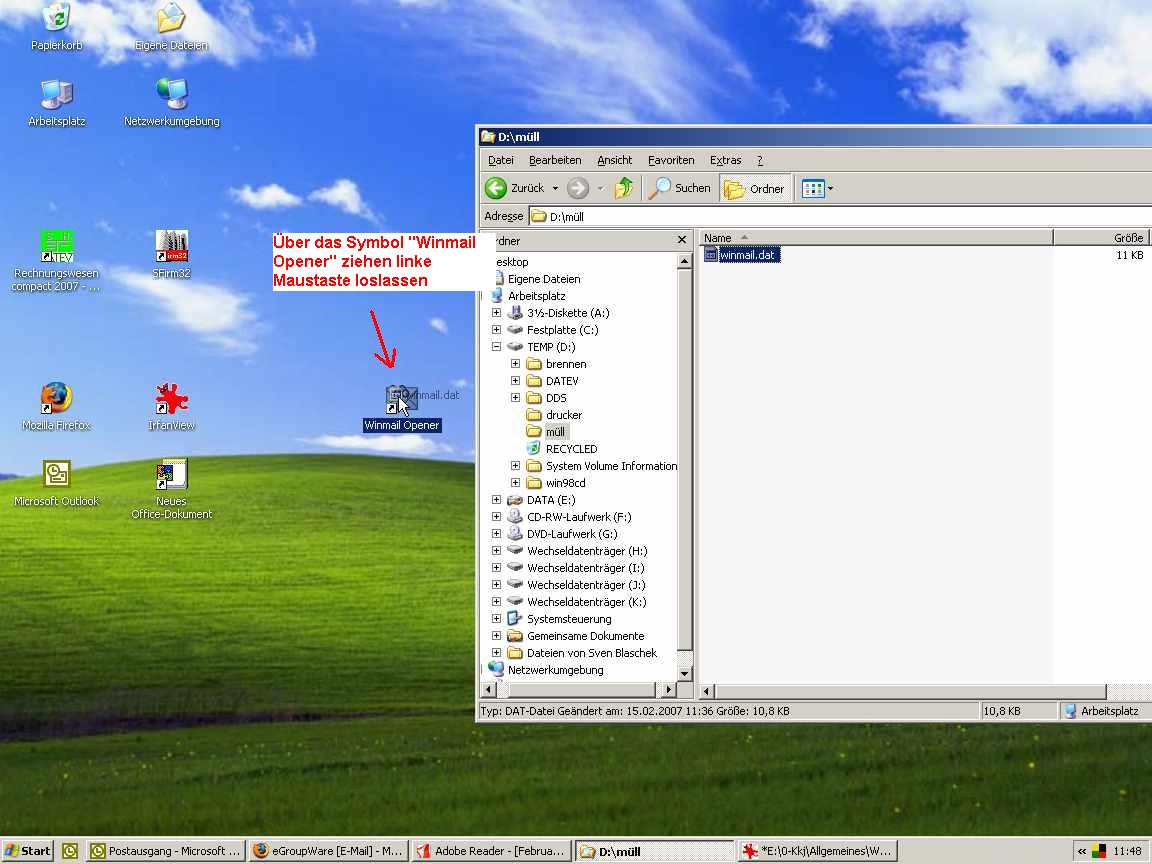Click the Explorer up-one-level folder icon

click(x=624, y=188)
